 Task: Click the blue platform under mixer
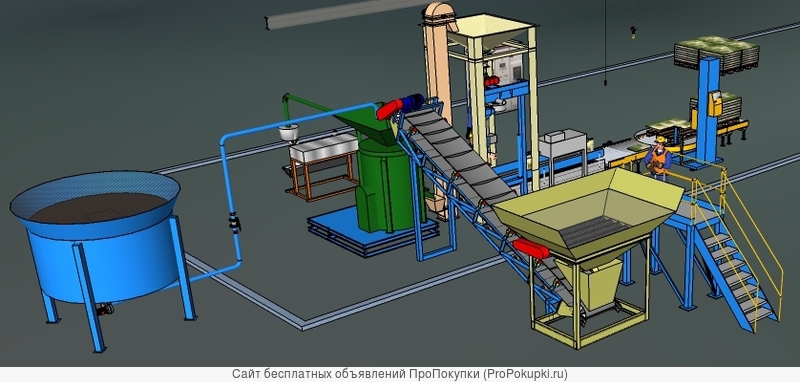pos(372,234)
